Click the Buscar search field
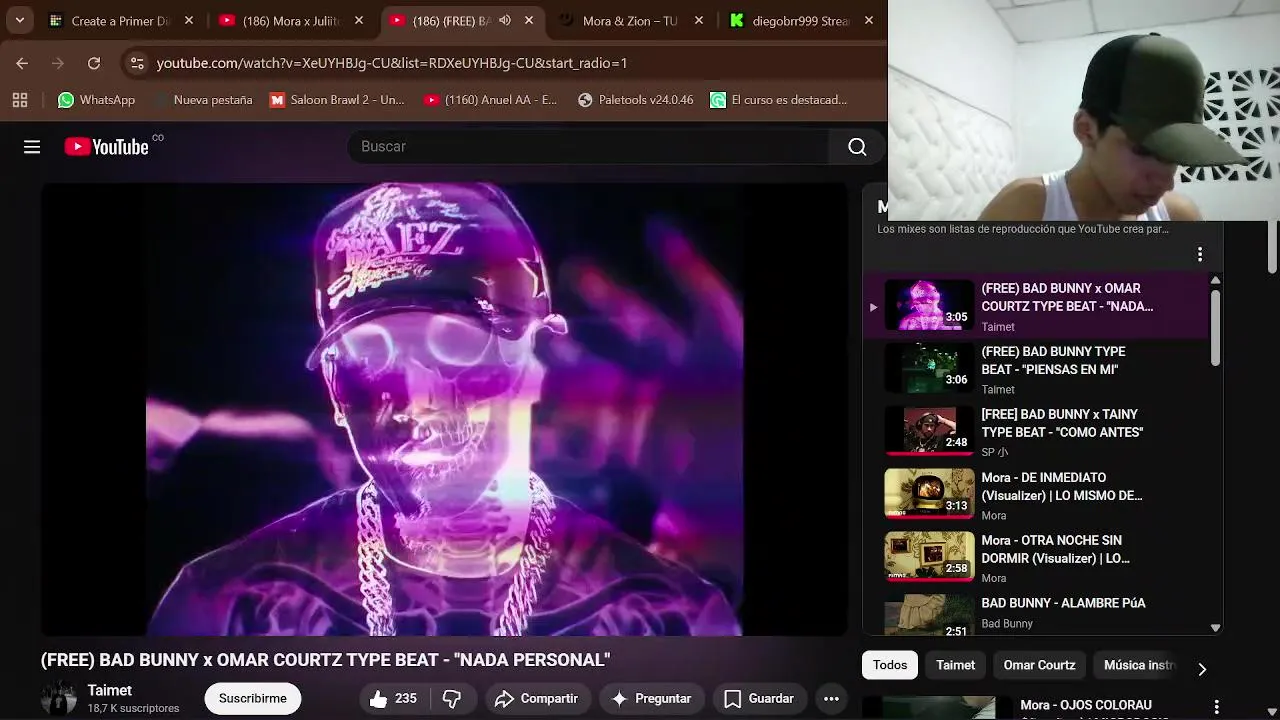This screenshot has width=1280, height=720. point(590,147)
